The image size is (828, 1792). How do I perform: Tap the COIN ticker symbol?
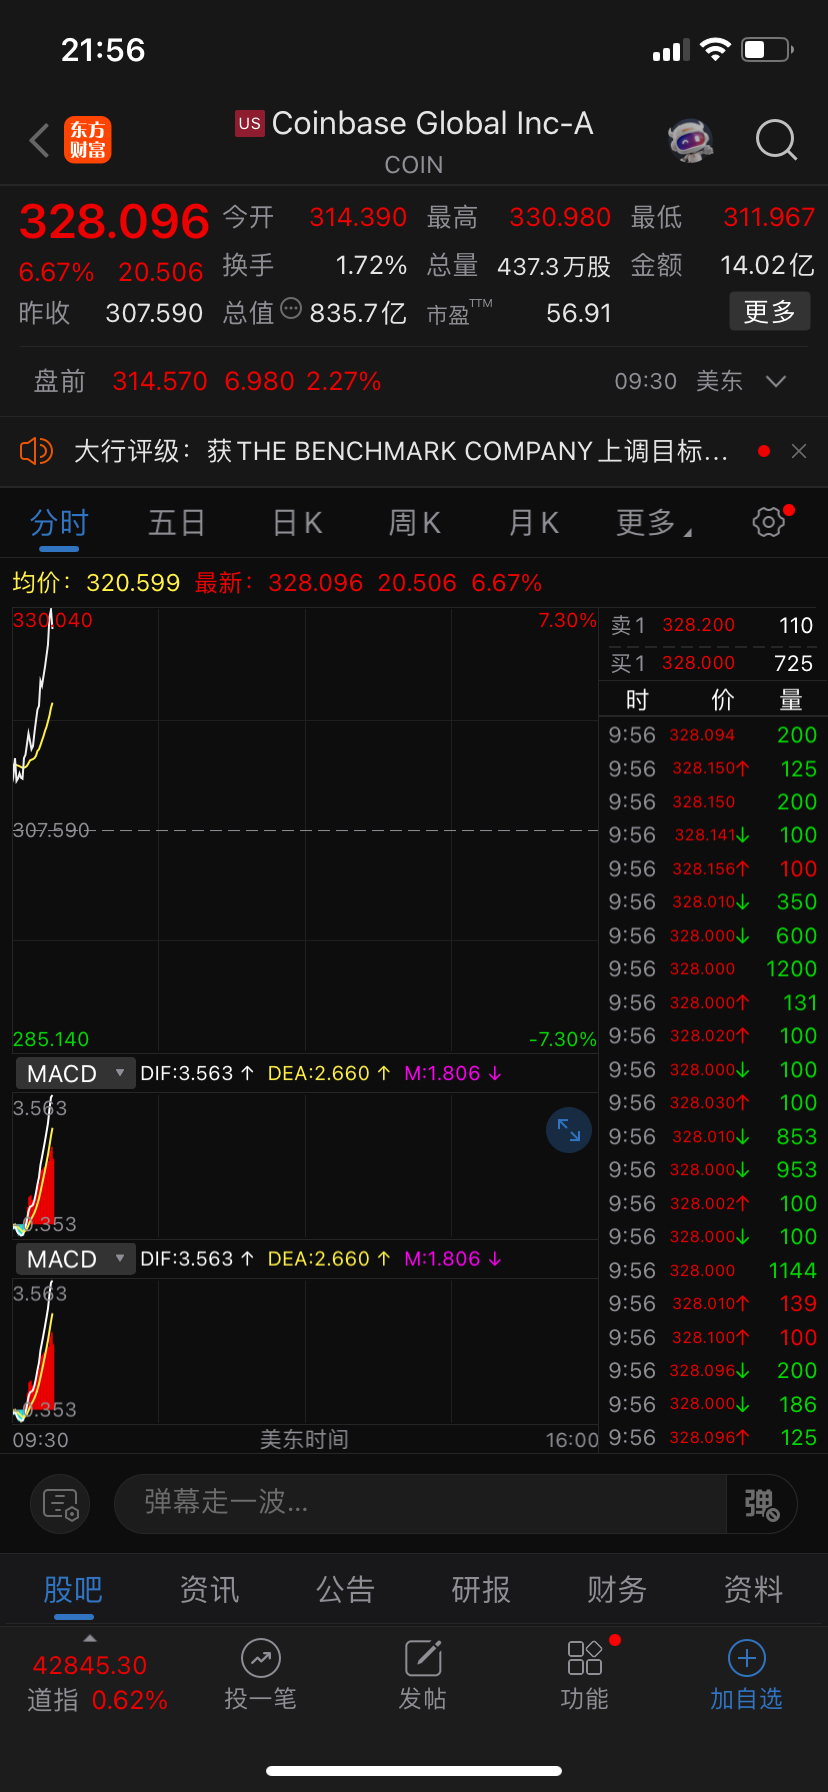414,165
